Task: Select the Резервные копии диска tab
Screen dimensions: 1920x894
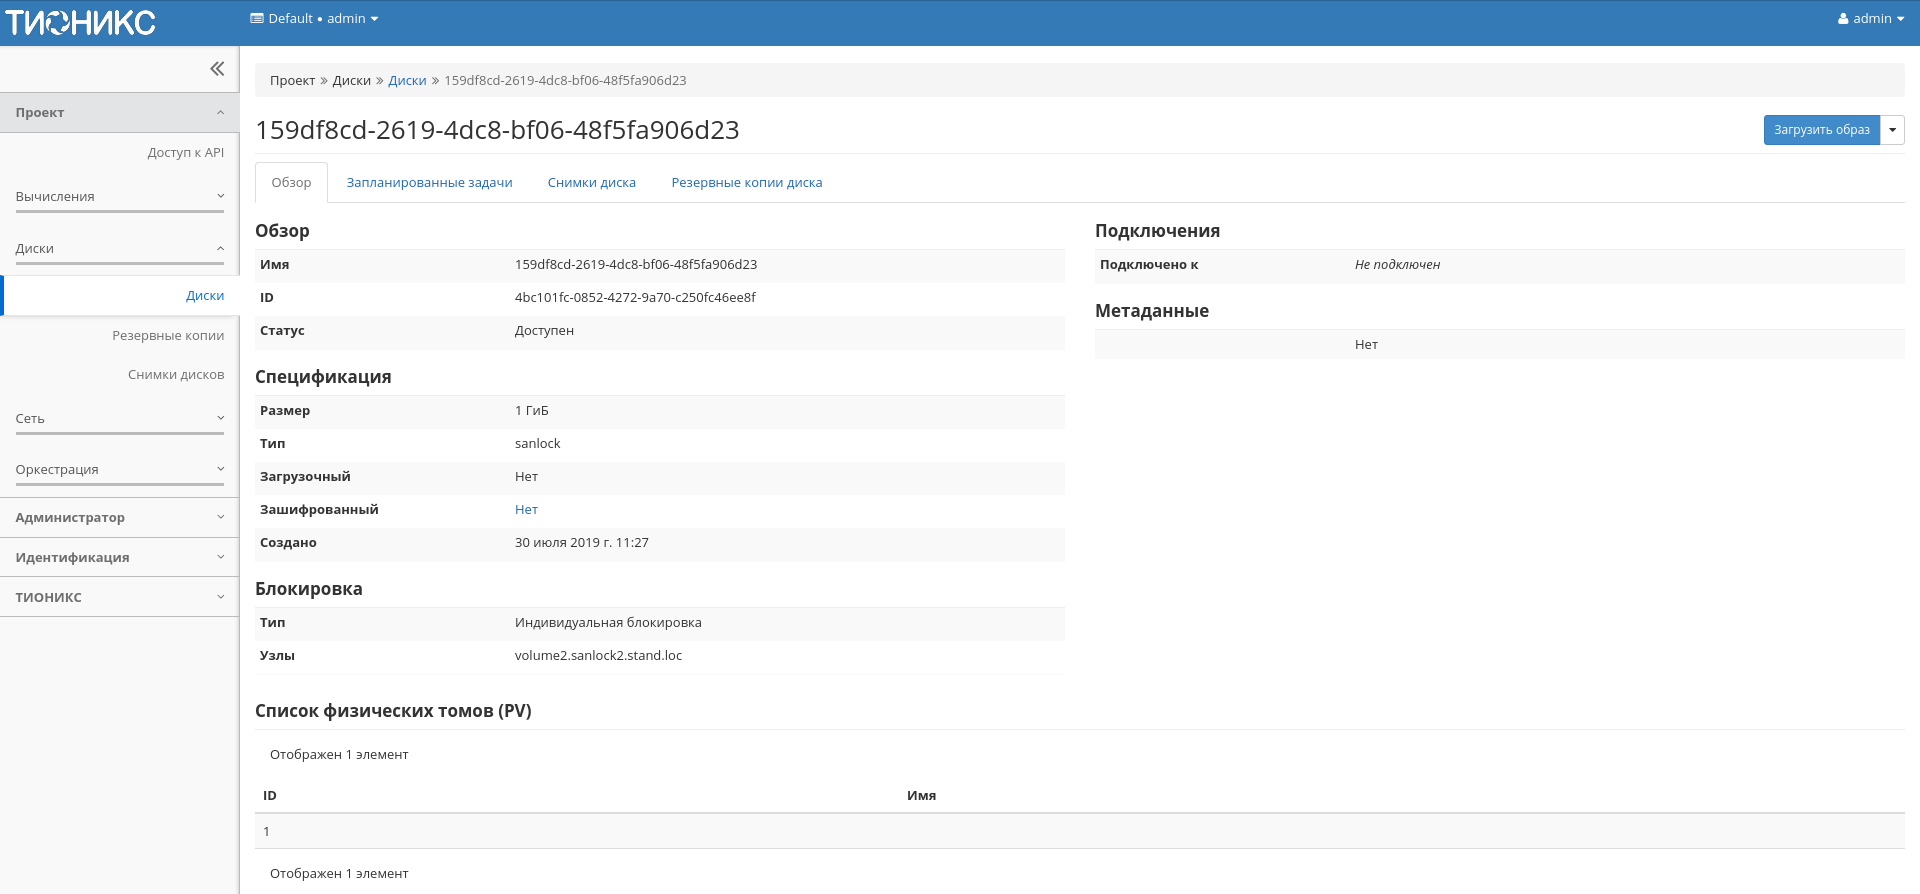Action: click(746, 183)
